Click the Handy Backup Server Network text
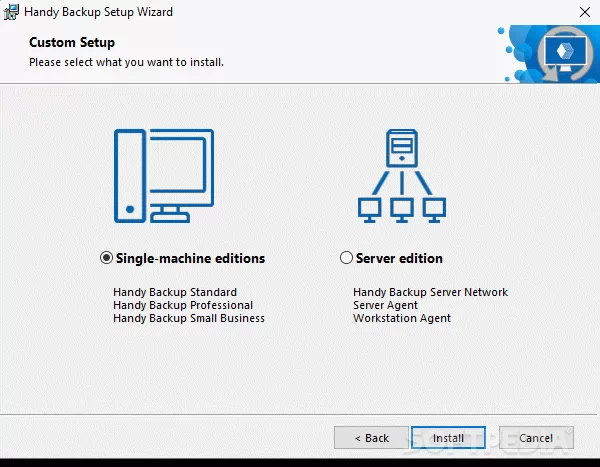The image size is (600, 467). pyautogui.click(x=430, y=292)
